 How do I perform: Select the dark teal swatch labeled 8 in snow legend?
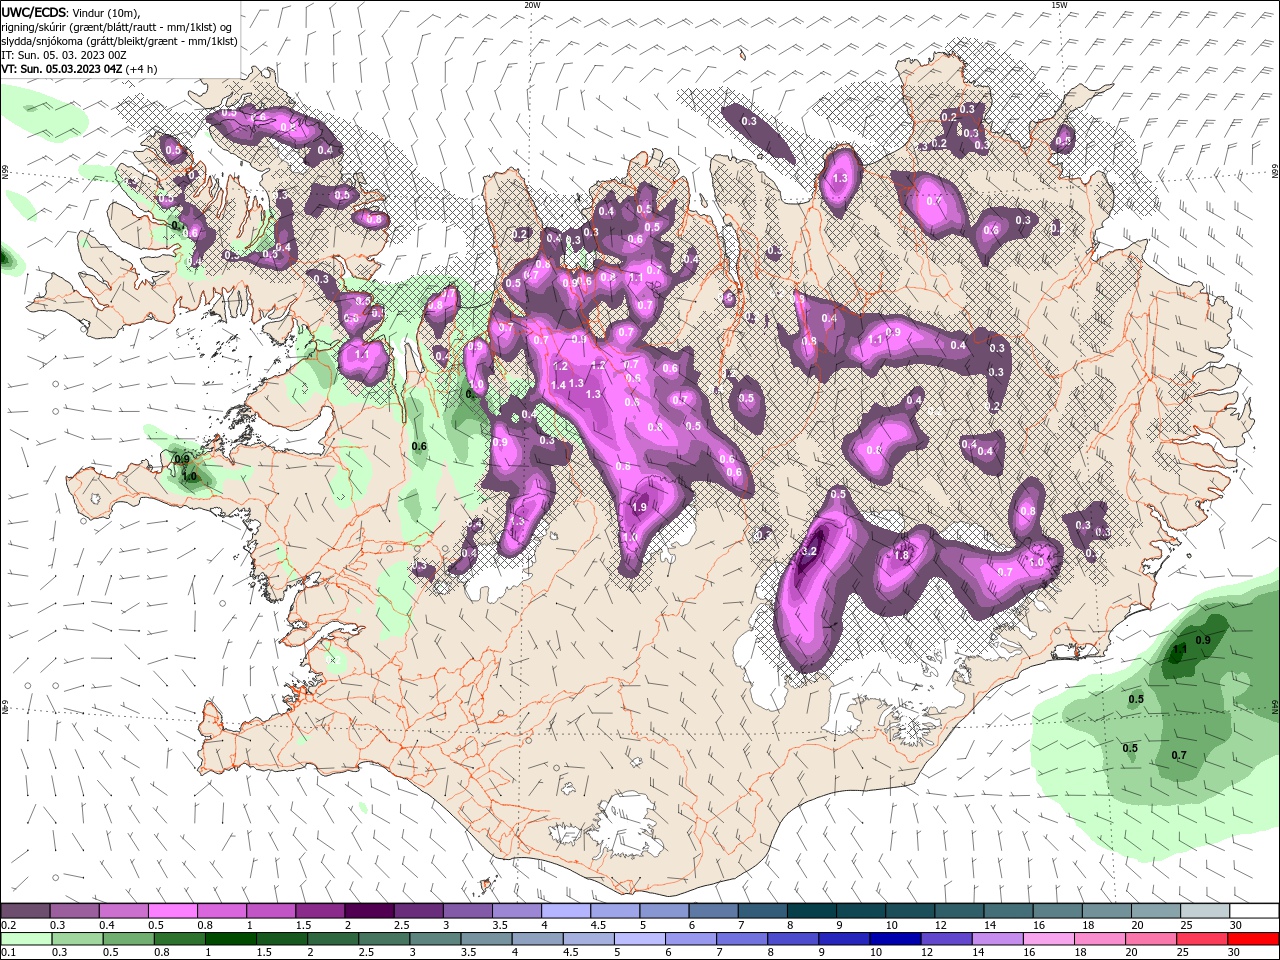point(812,911)
